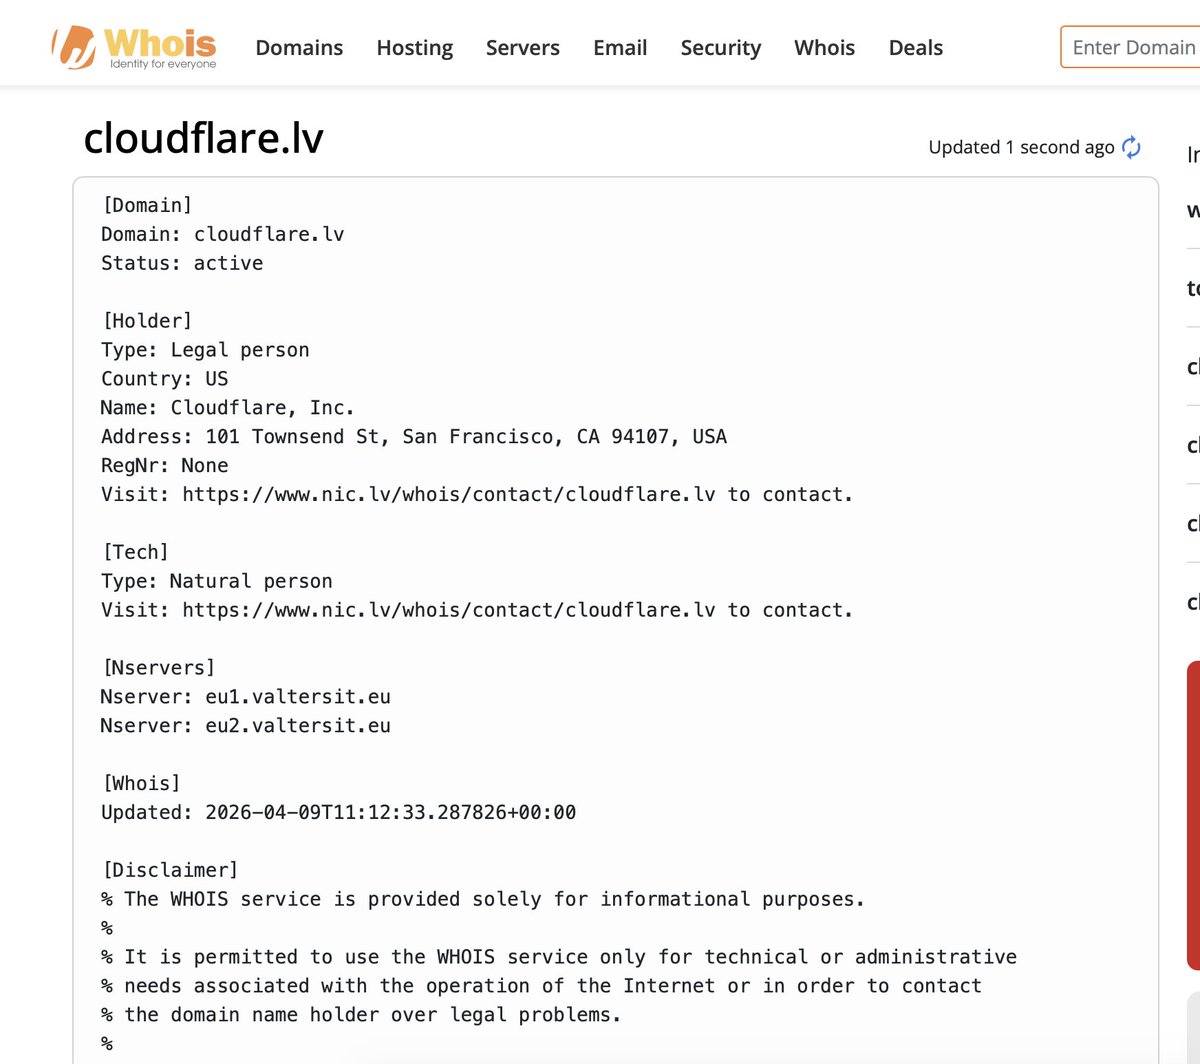Click 'the domain name holder over legal problems' line
Viewport: 1200px width, 1064px height.
361,1016
